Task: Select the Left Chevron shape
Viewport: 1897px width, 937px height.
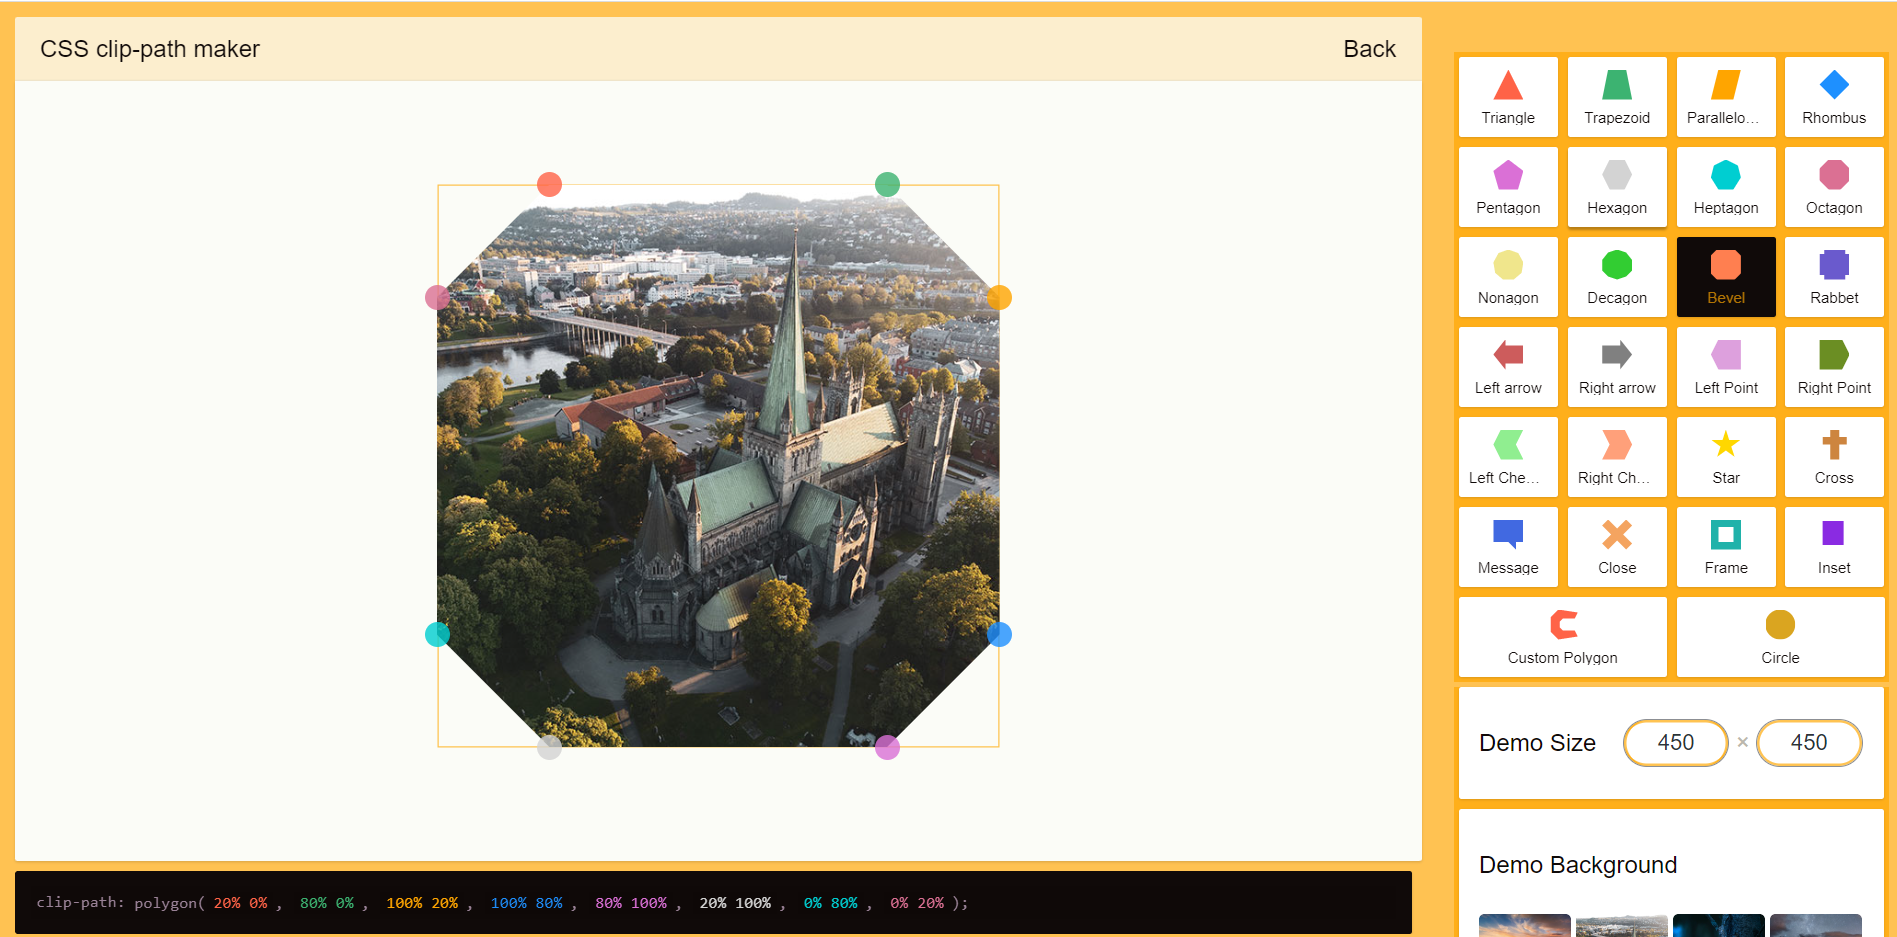Action: 1508,457
